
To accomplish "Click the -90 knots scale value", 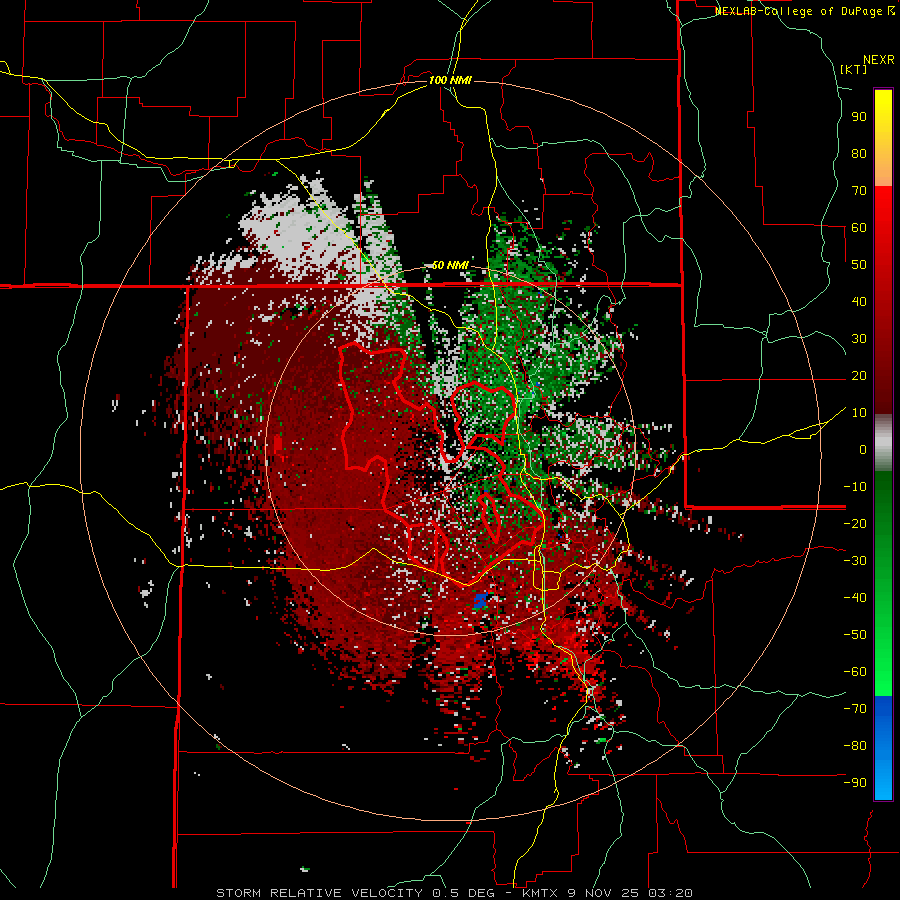I will 855,783.
